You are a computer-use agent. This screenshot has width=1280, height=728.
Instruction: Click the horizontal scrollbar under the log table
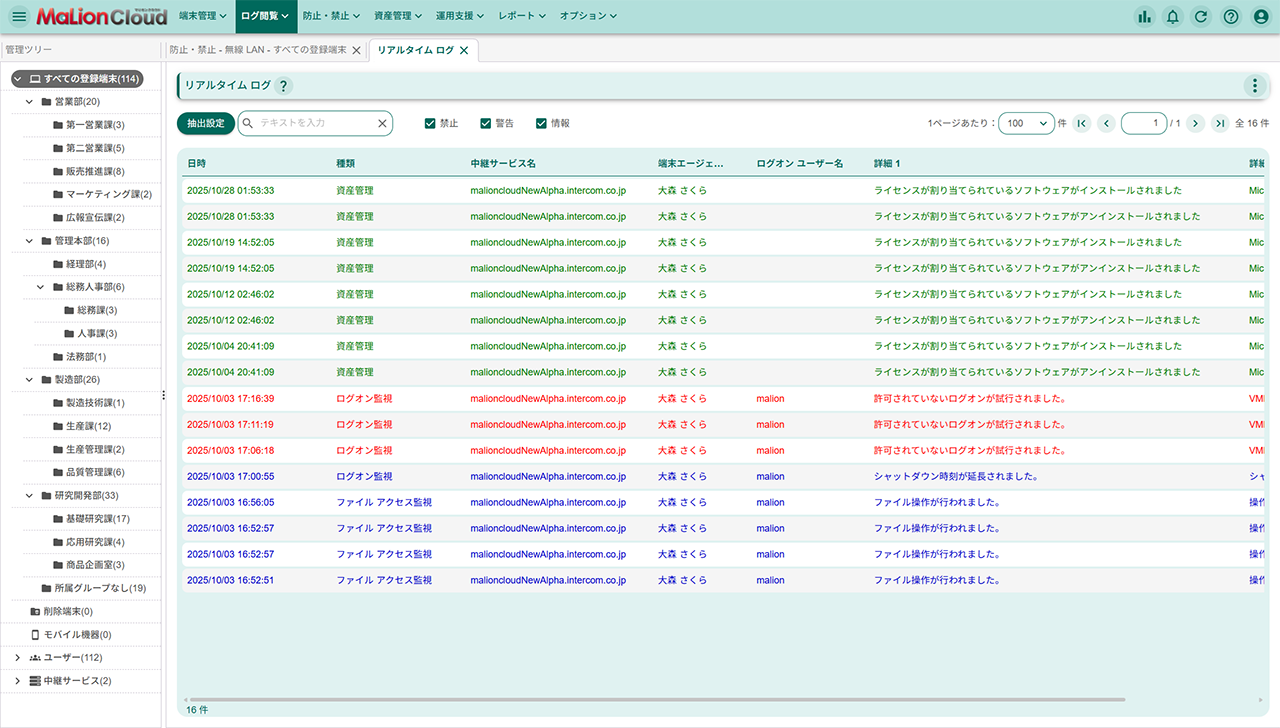point(655,699)
